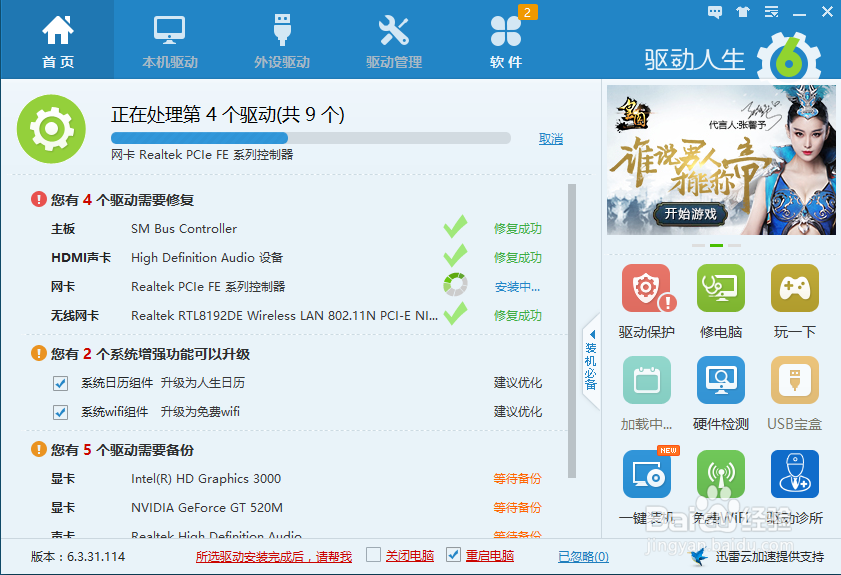Toggle 系统wifi组件 upgrade checkbox

coord(61,412)
